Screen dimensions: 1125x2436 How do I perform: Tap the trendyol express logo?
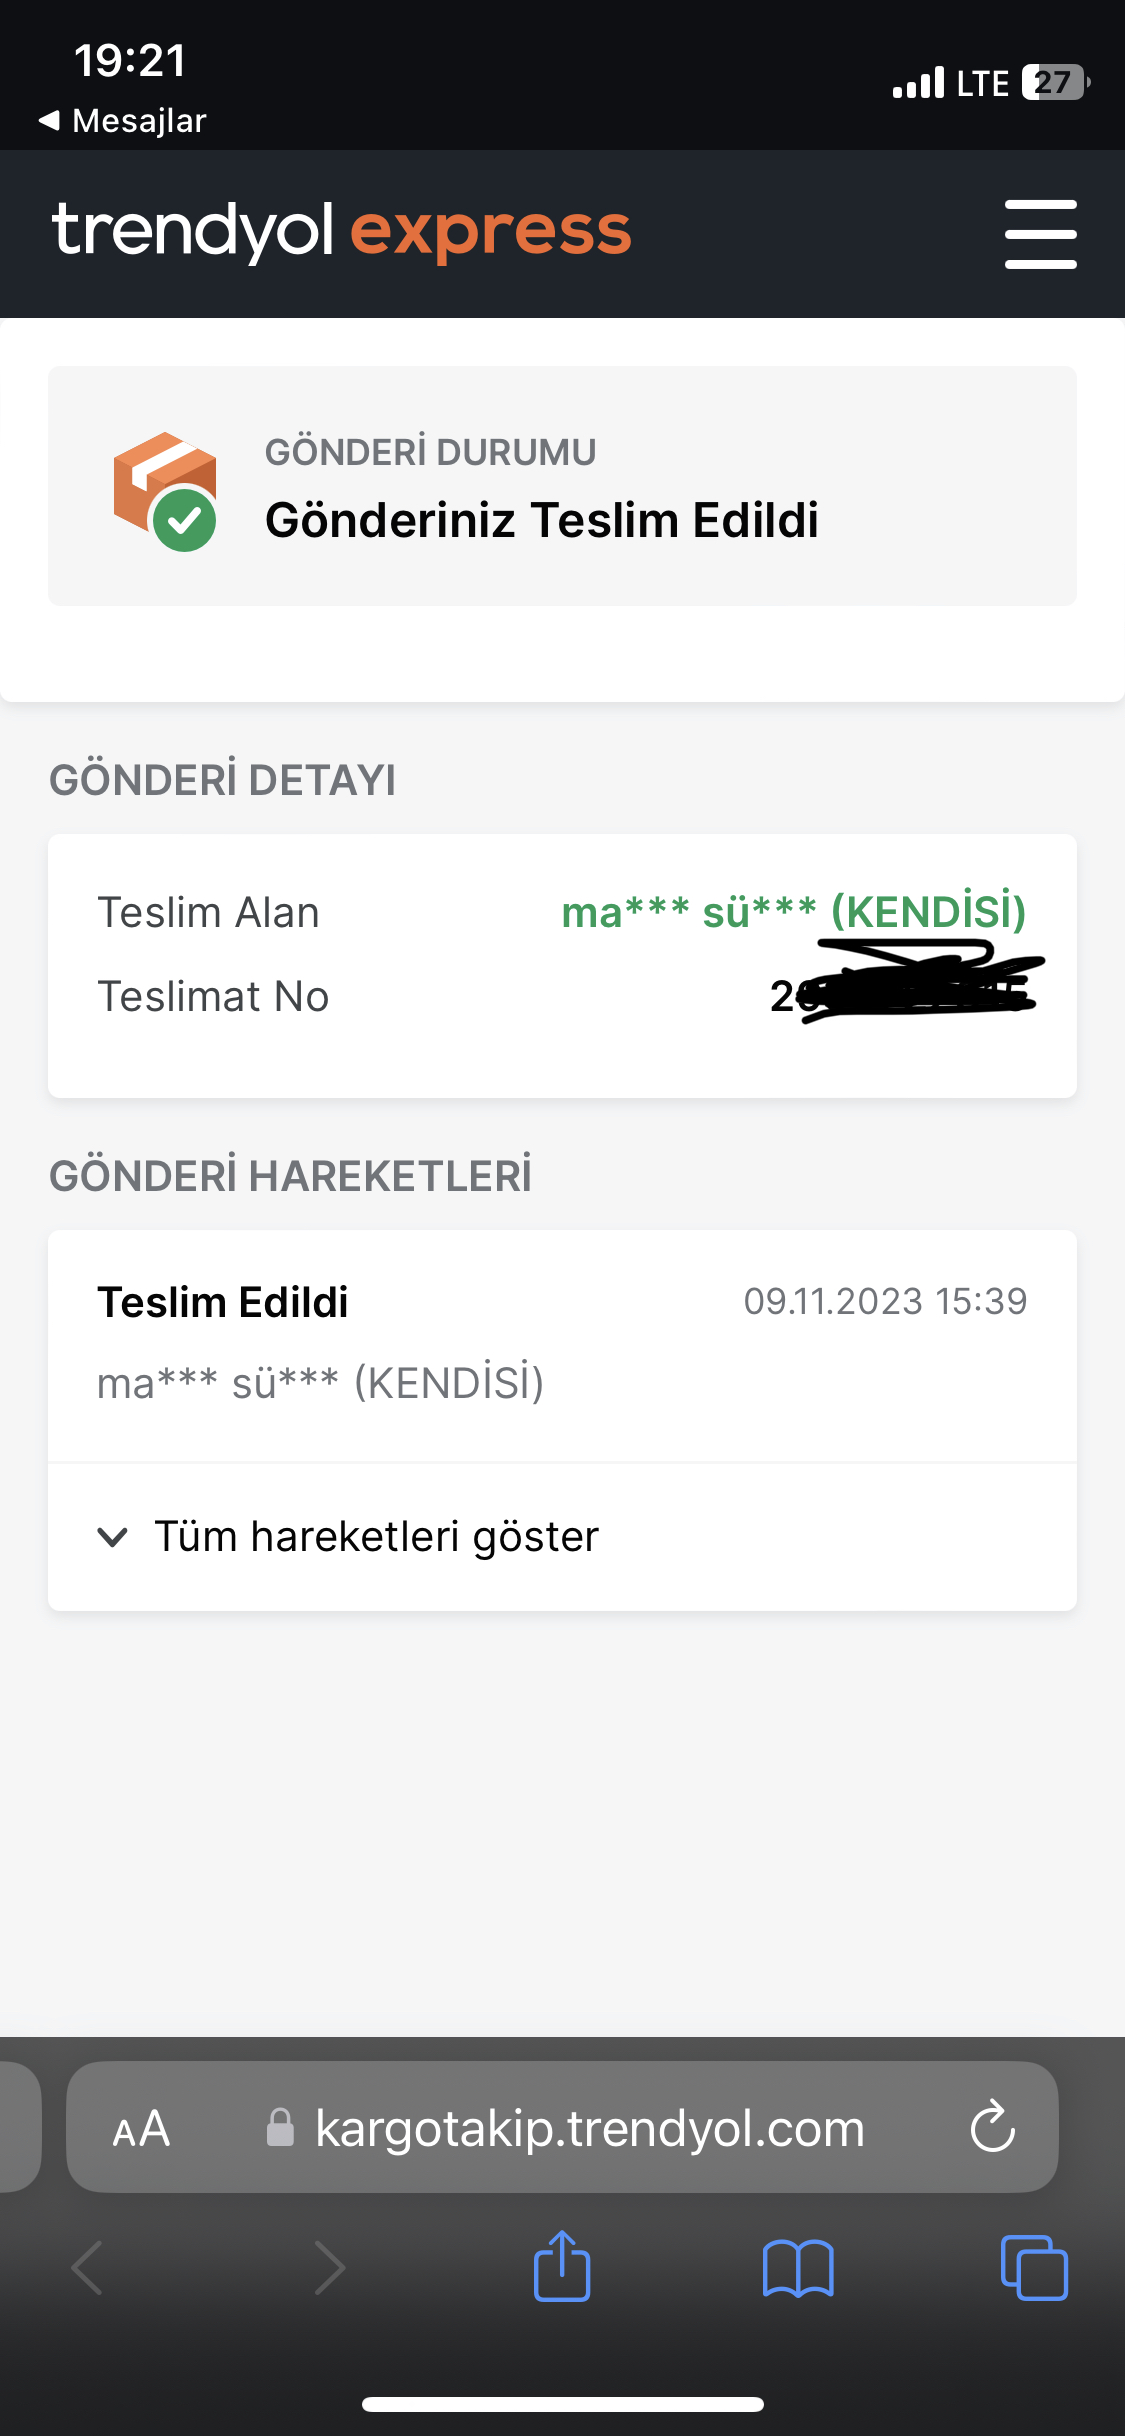pyautogui.click(x=341, y=231)
